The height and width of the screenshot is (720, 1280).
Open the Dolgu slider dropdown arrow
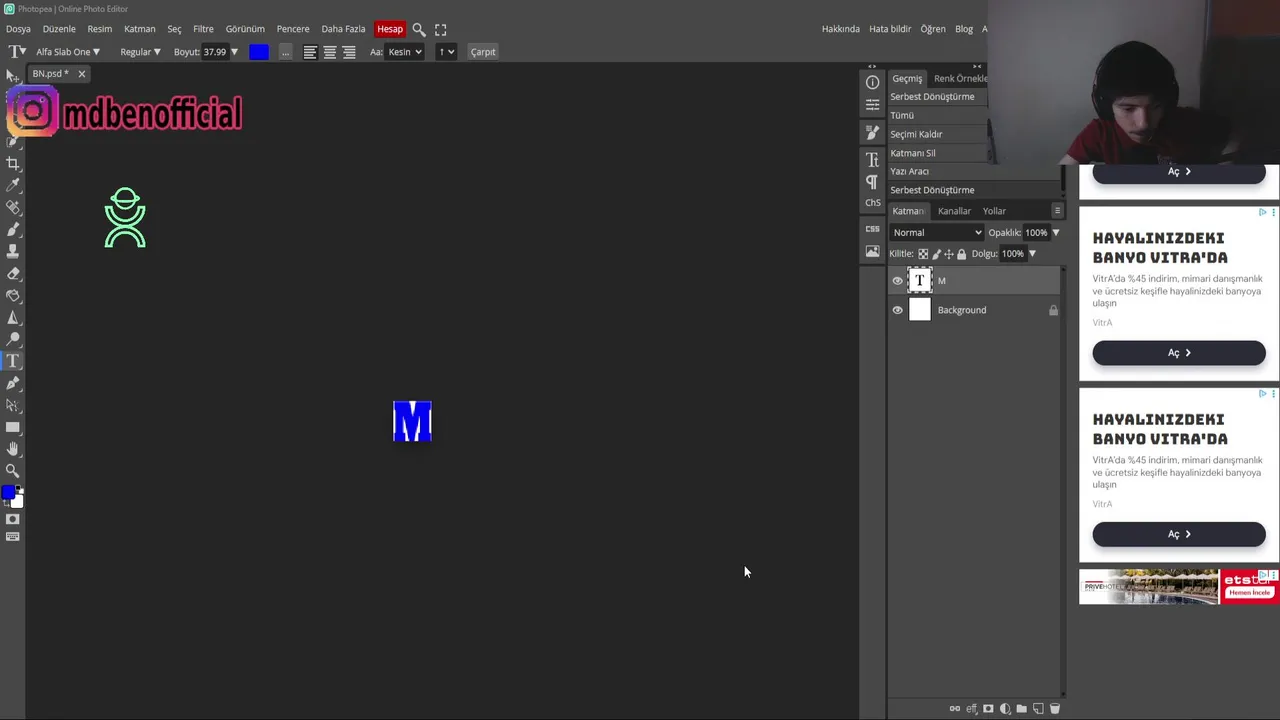(x=1033, y=254)
